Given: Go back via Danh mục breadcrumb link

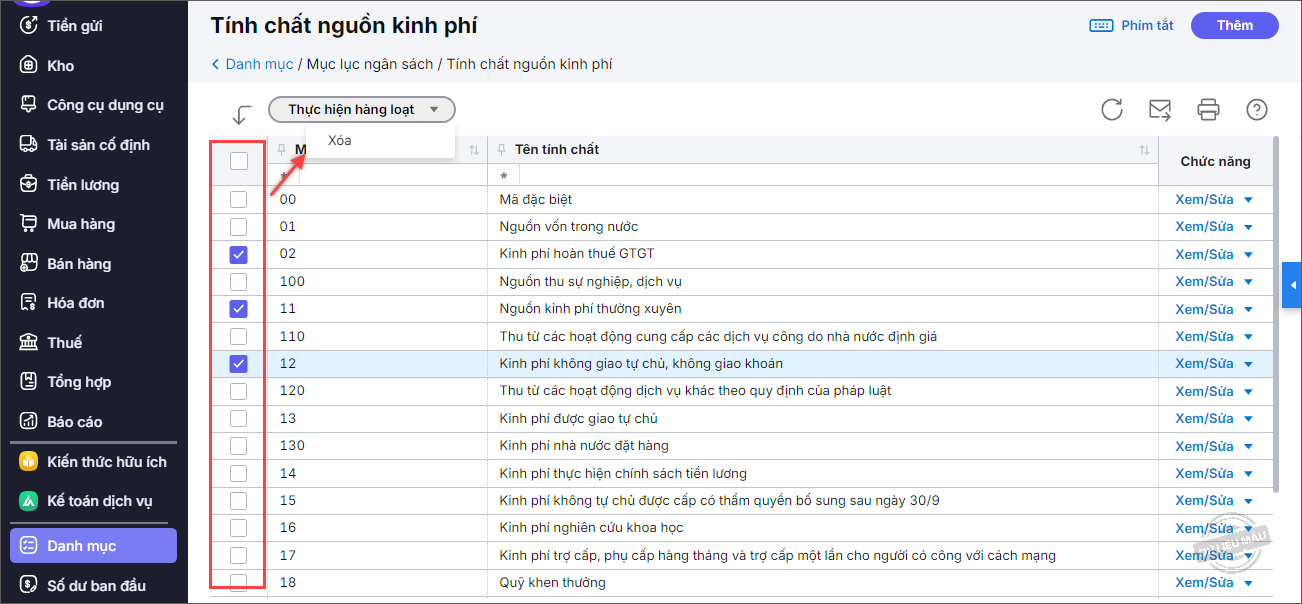Looking at the screenshot, I should pos(258,64).
